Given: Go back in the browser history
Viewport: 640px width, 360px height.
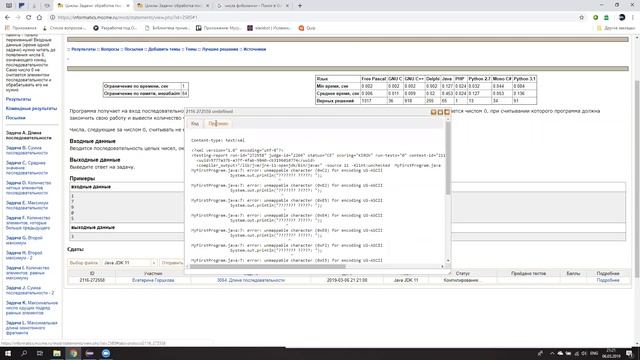Looking at the screenshot, I should [x=7, y=18].
